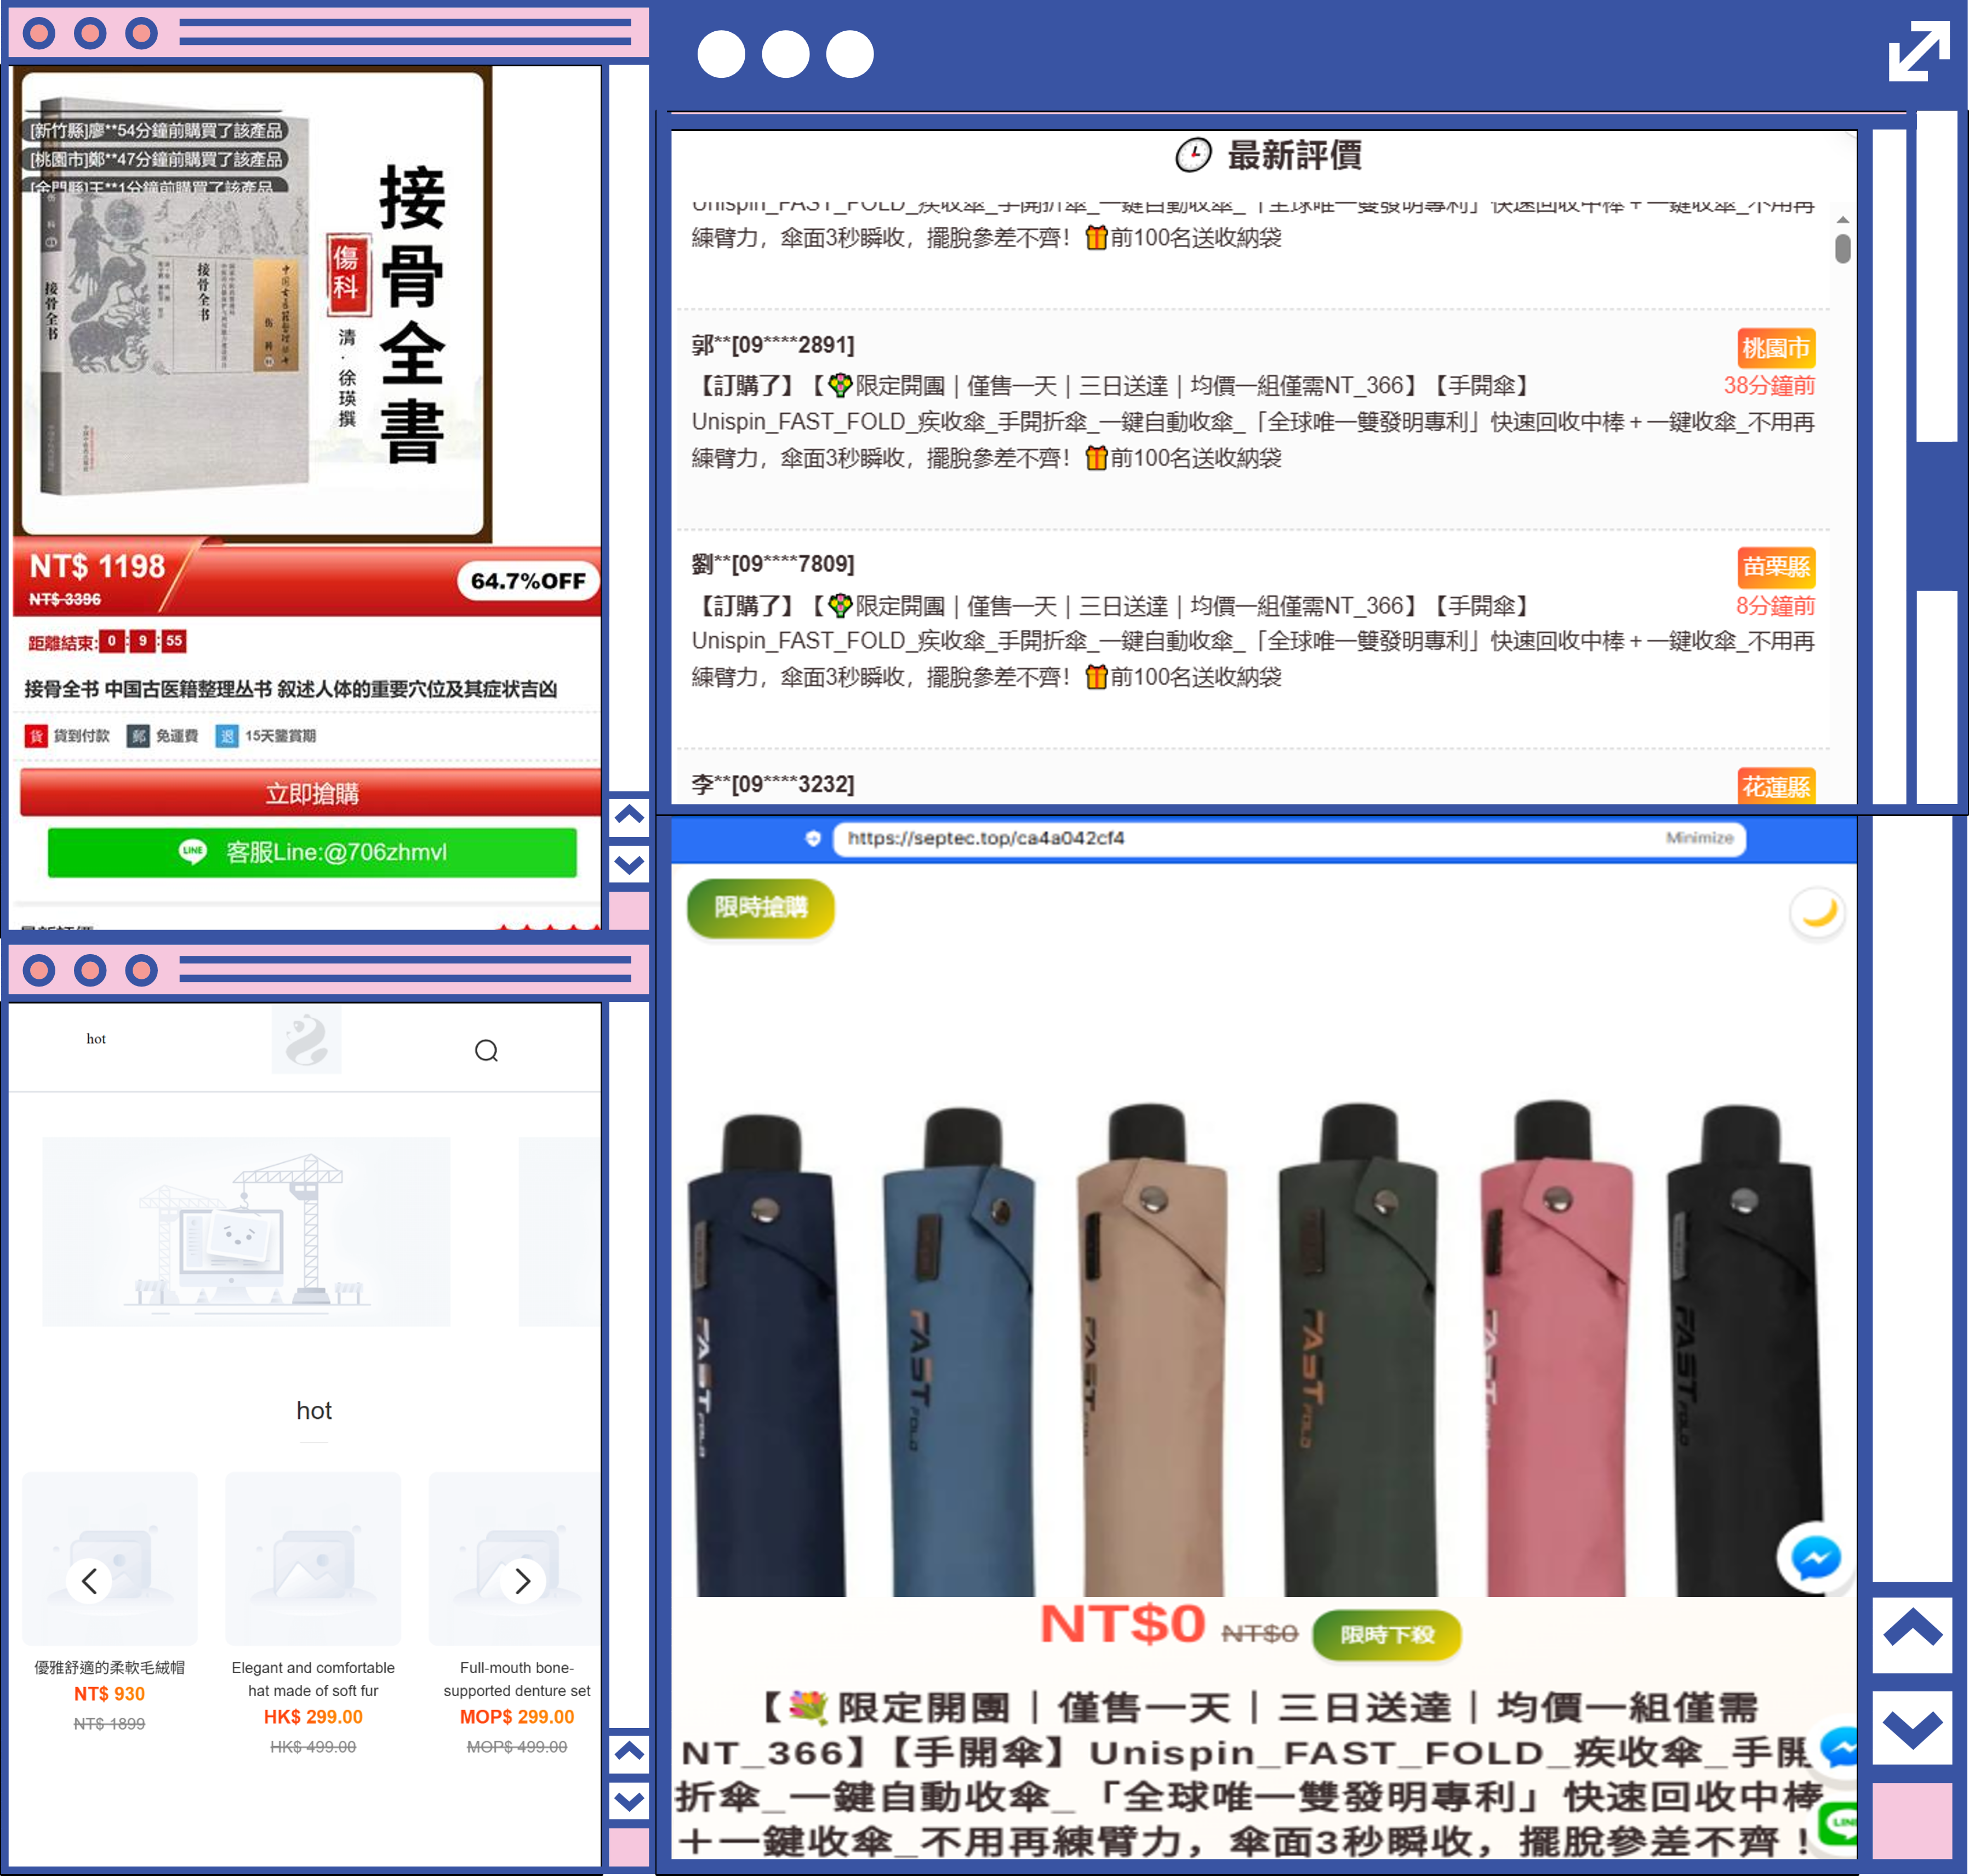The image size is (1969, 1876).
Task: Click the third white circle in the reviews window
Action: click(x=850, y=54)
